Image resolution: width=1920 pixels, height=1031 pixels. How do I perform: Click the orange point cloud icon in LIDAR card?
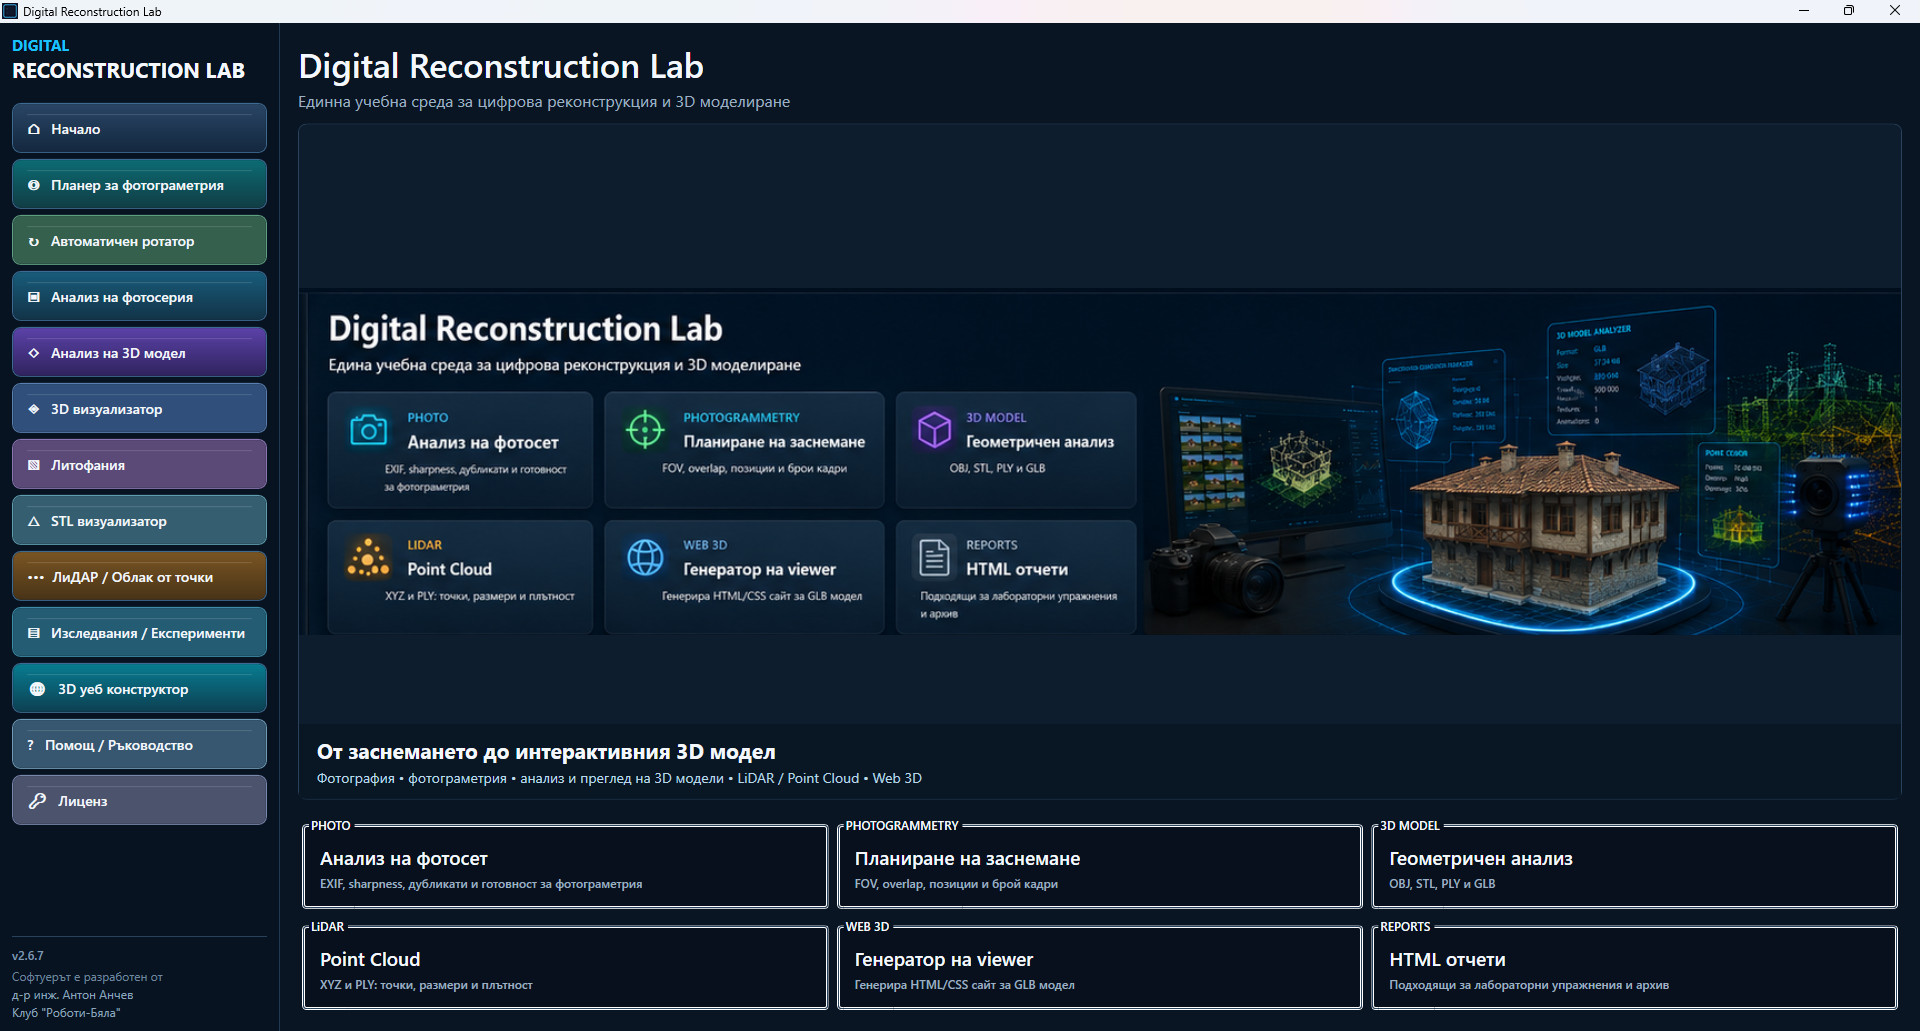pyautogui.click(x=368, y=557)
